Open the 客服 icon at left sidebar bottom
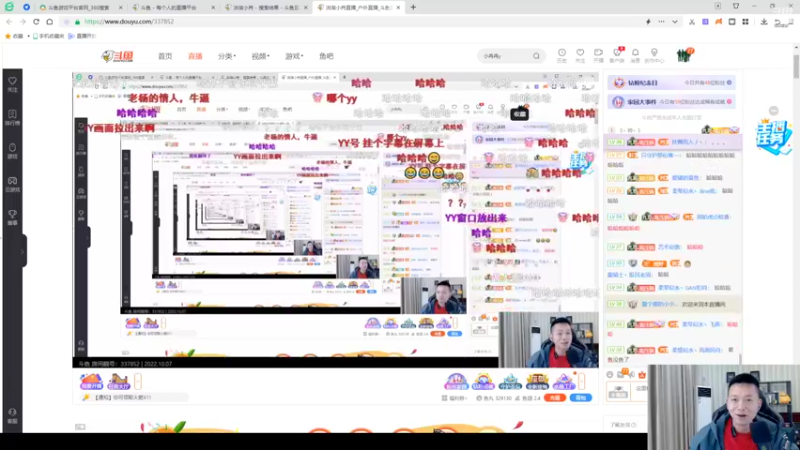 (x=12, y=416)
